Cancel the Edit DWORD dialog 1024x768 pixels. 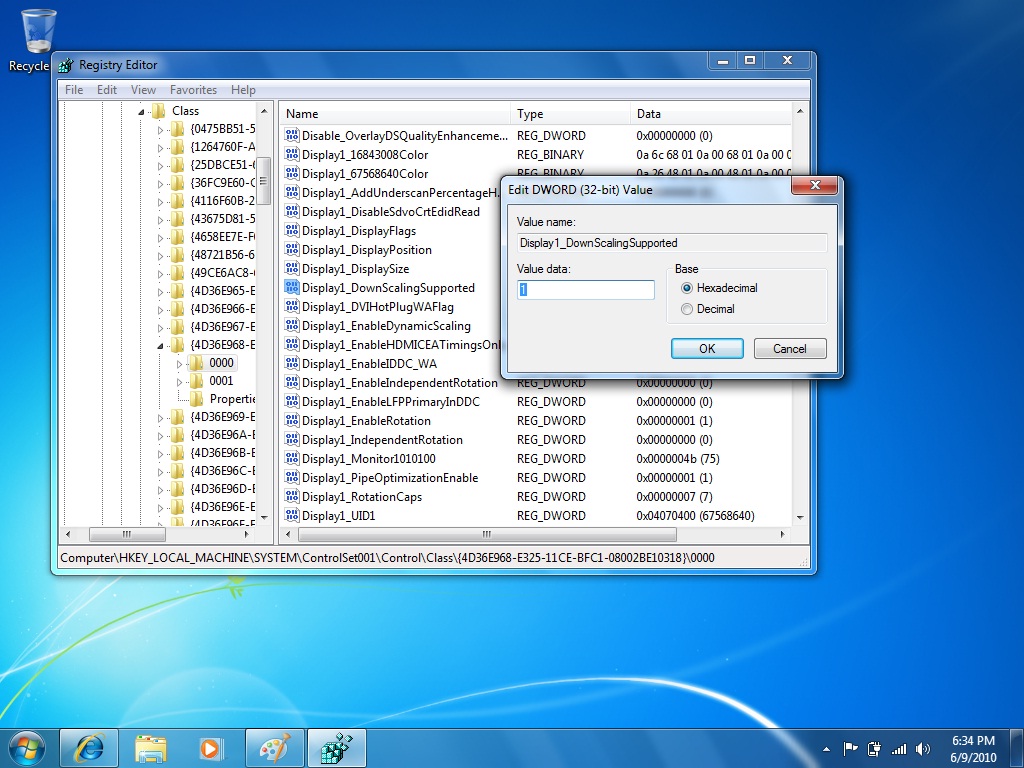click(790, 349)
